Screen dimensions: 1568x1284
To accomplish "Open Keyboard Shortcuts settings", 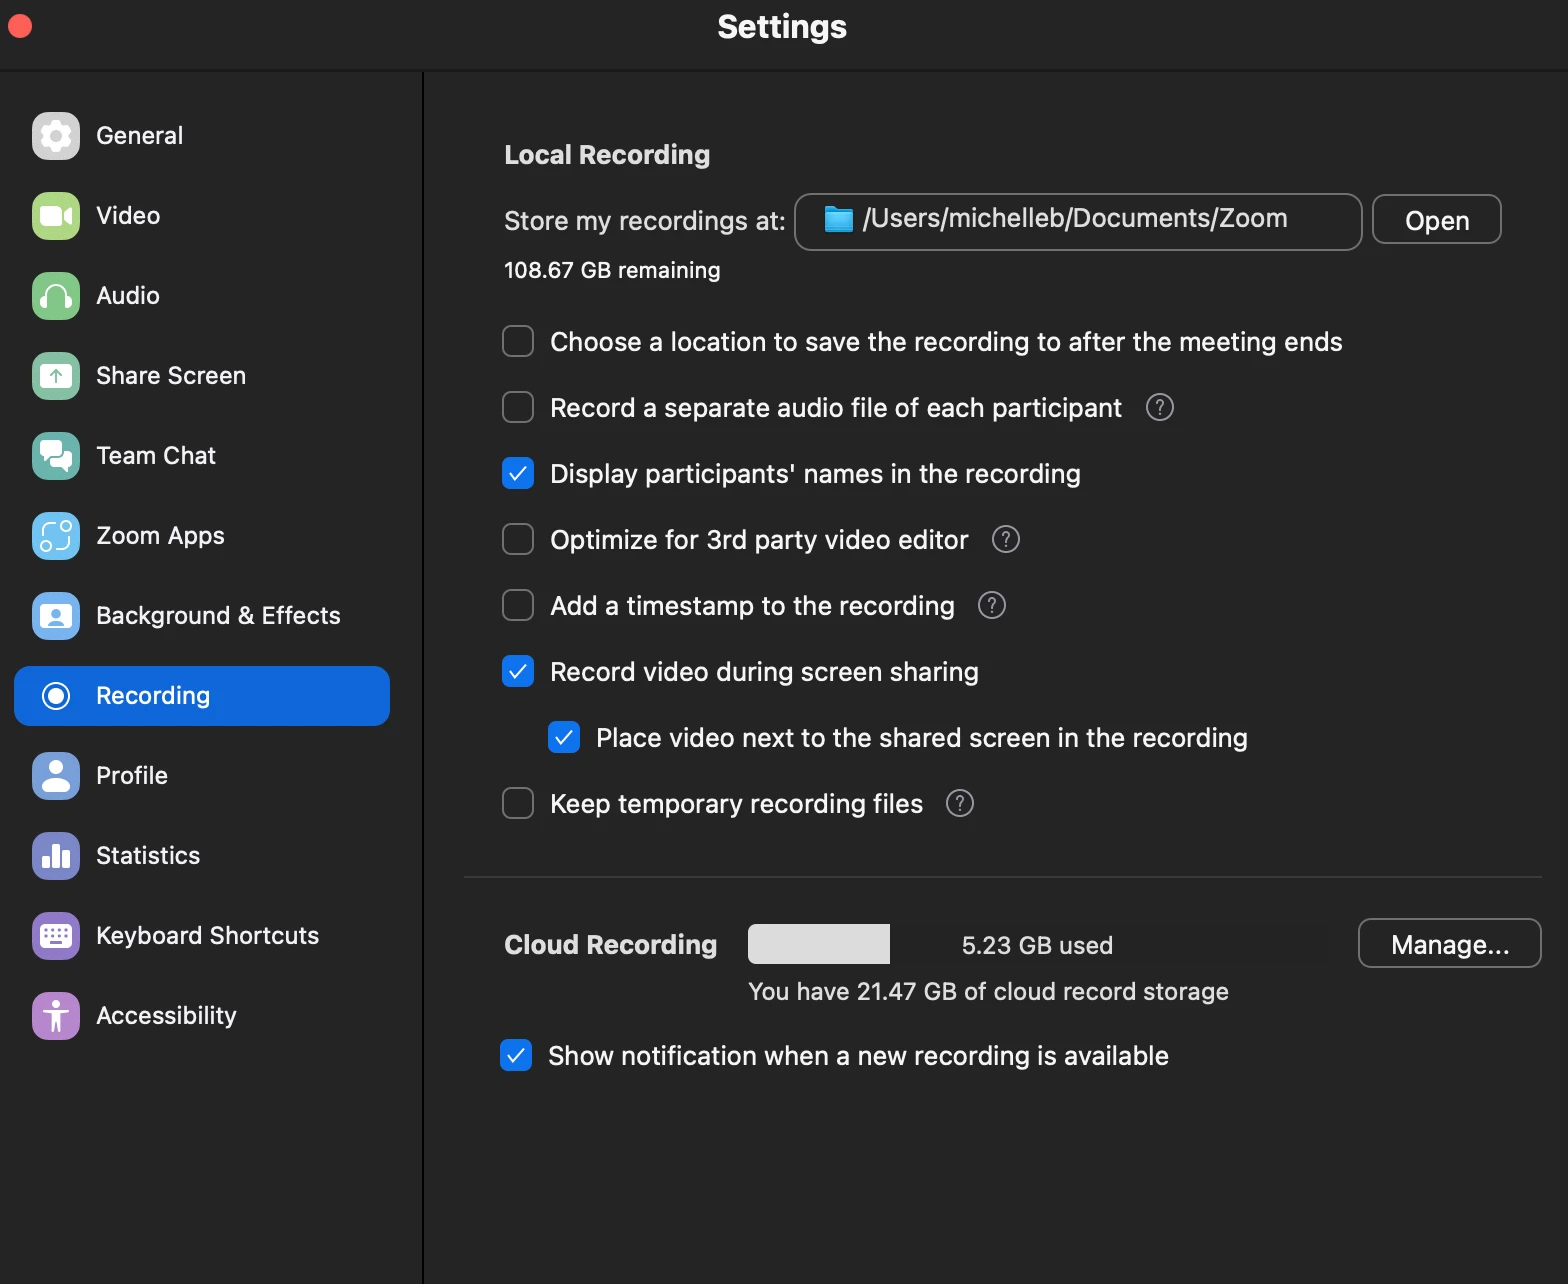I will 202,936.
